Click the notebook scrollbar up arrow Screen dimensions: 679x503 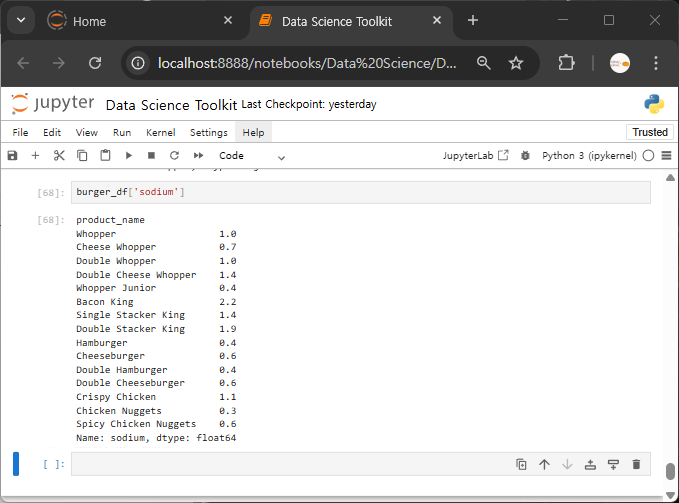(670, 177)
